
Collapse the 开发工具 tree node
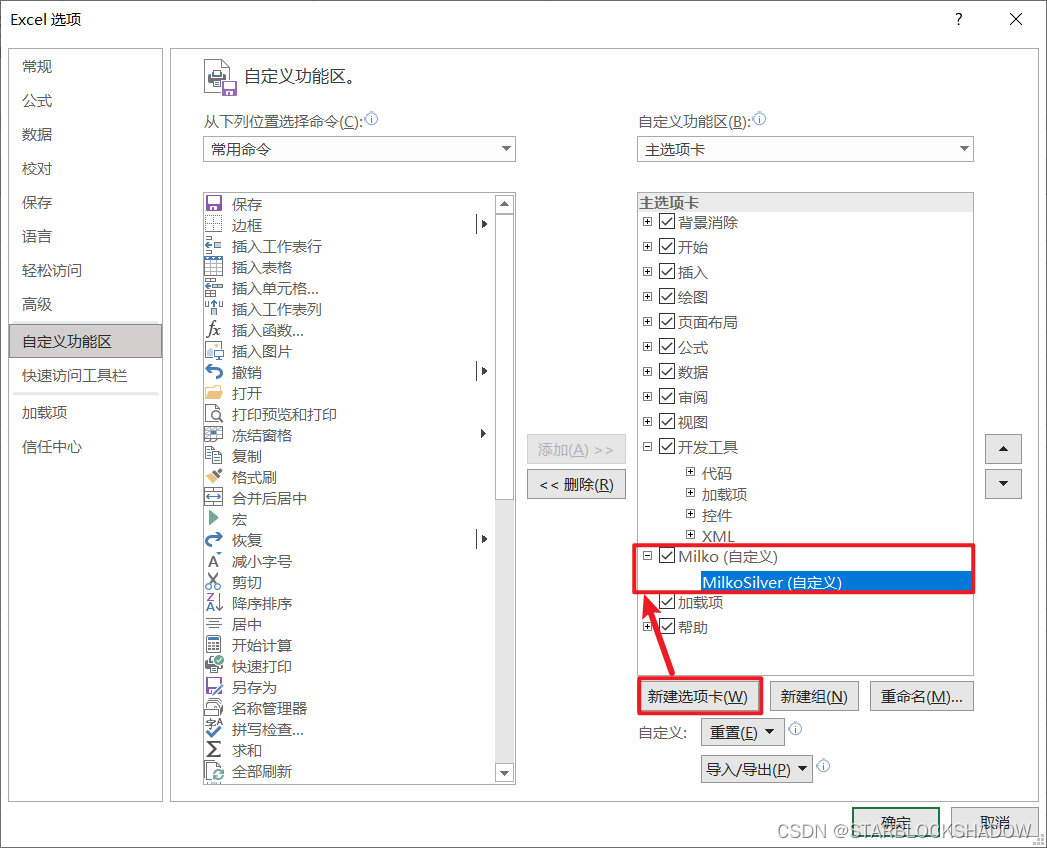pyautogui.click(x=647, y=447)
